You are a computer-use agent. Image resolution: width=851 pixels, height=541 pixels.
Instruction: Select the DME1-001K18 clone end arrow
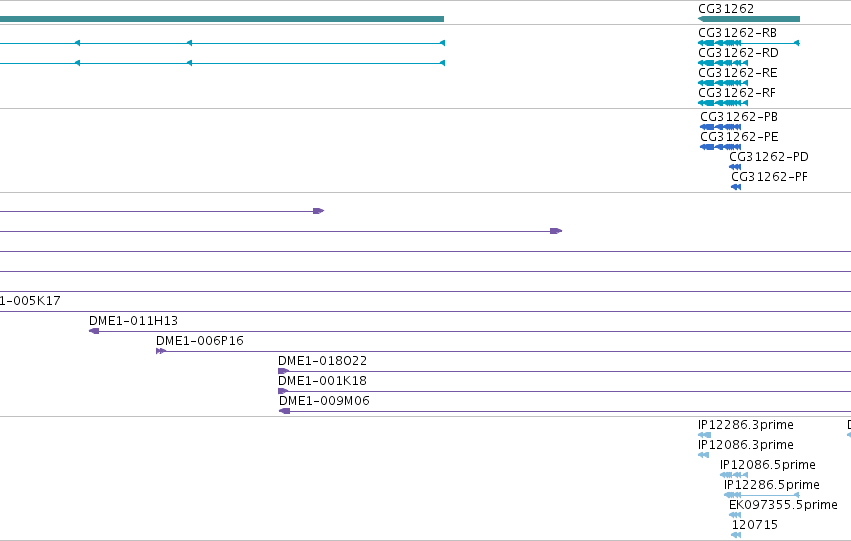(x=283, y=391)
